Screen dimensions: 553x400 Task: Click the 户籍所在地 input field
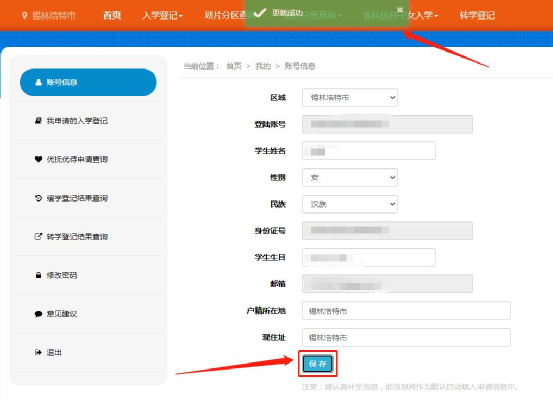pos(406,311)
